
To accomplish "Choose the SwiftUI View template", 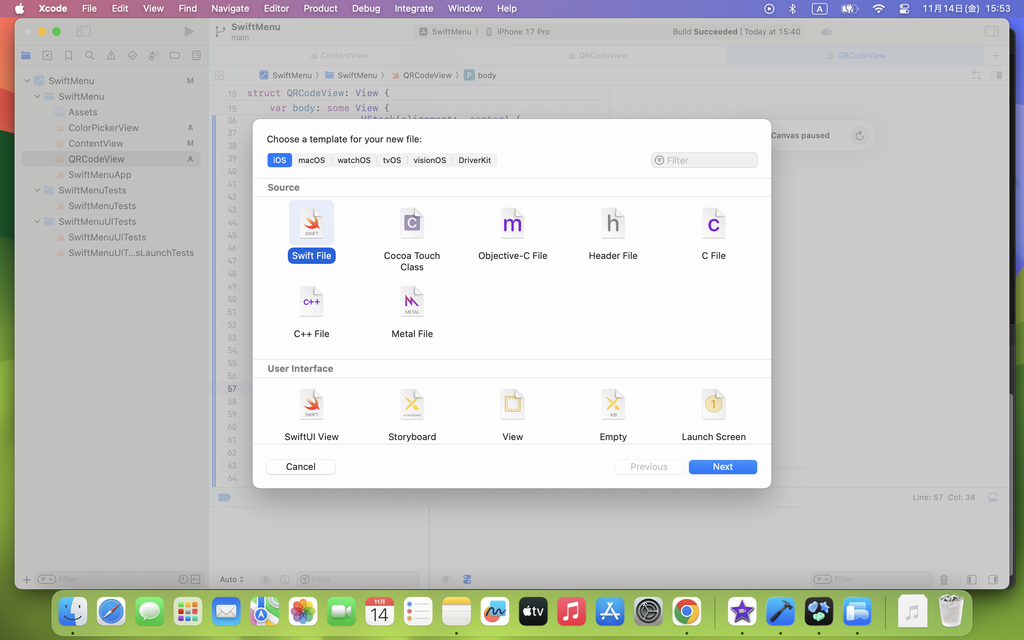I will pyautogui.click(x=311, y=404).
